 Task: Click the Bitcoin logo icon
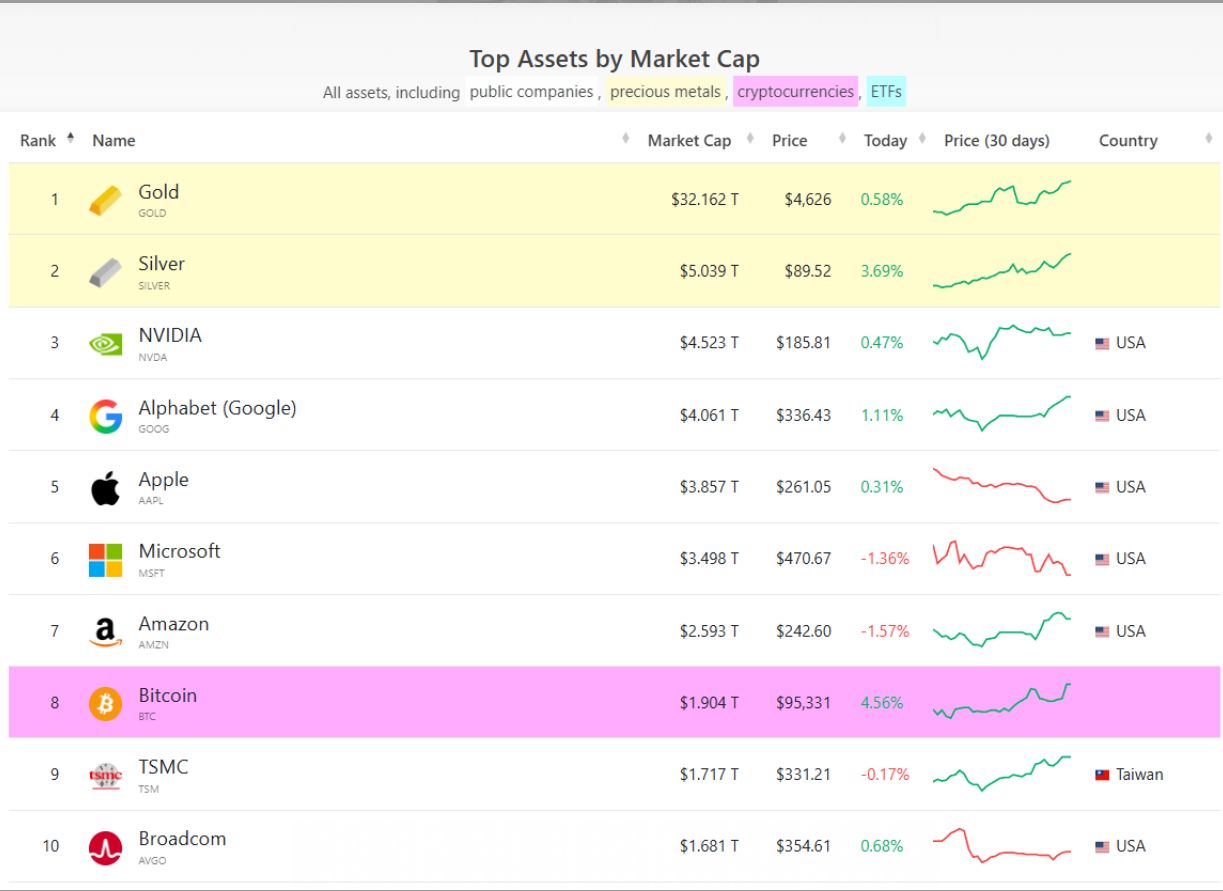pyautogui.click(x=105, y=703)
